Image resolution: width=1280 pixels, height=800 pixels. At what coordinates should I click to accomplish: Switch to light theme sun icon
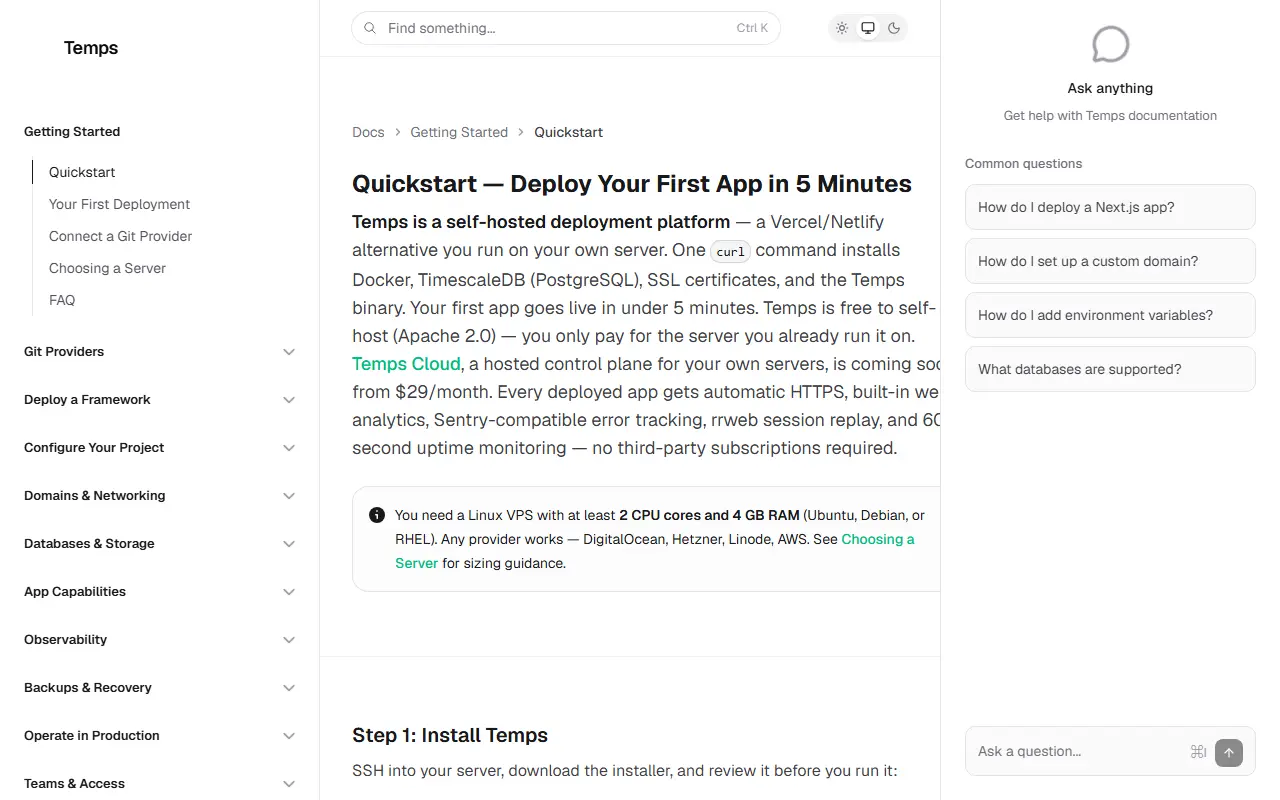click(842, 28)
